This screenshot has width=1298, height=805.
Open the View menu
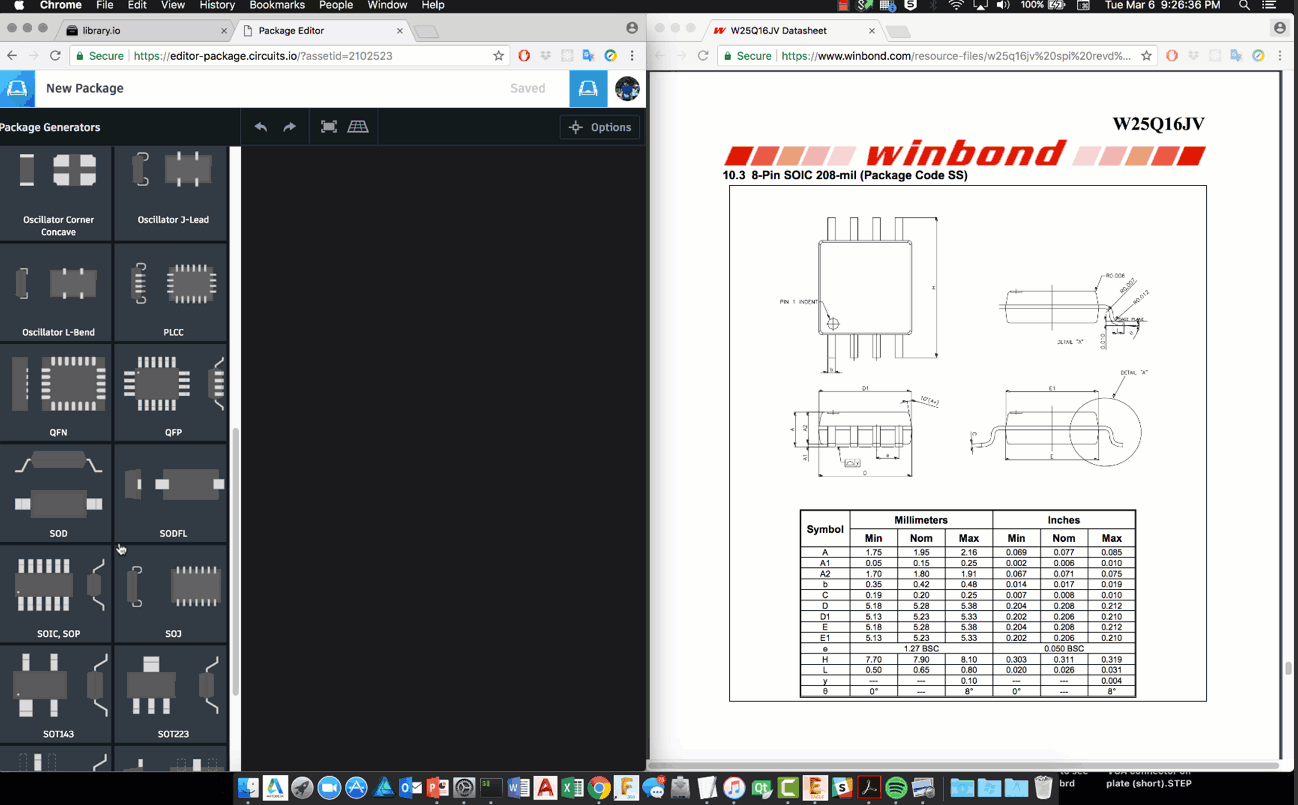pos(173,5)
